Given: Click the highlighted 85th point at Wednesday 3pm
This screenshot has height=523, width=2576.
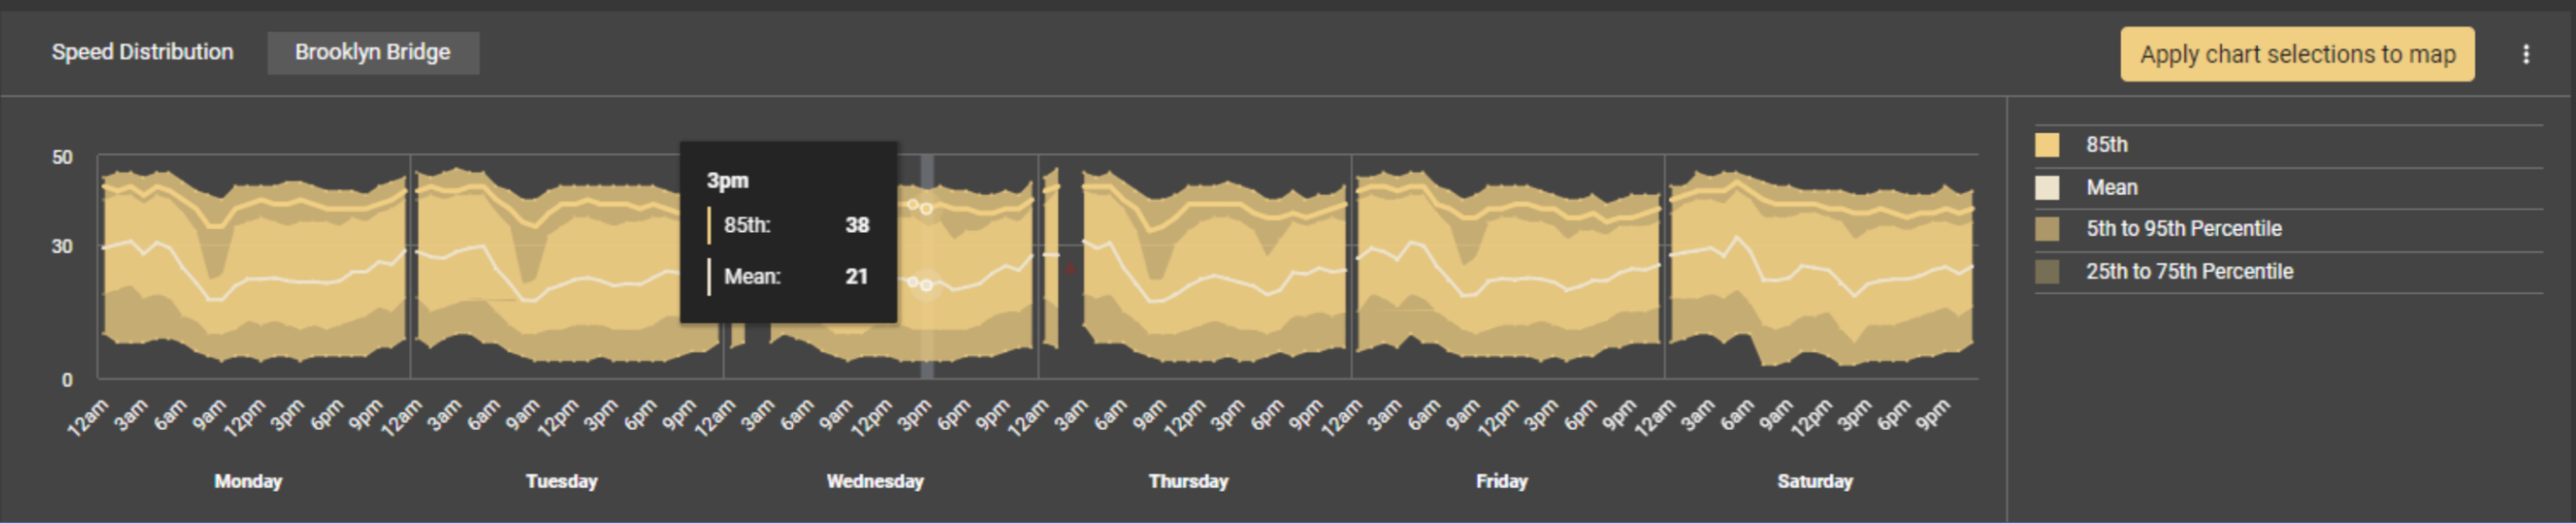Looking at the screenshot, I should click(927, 209).
